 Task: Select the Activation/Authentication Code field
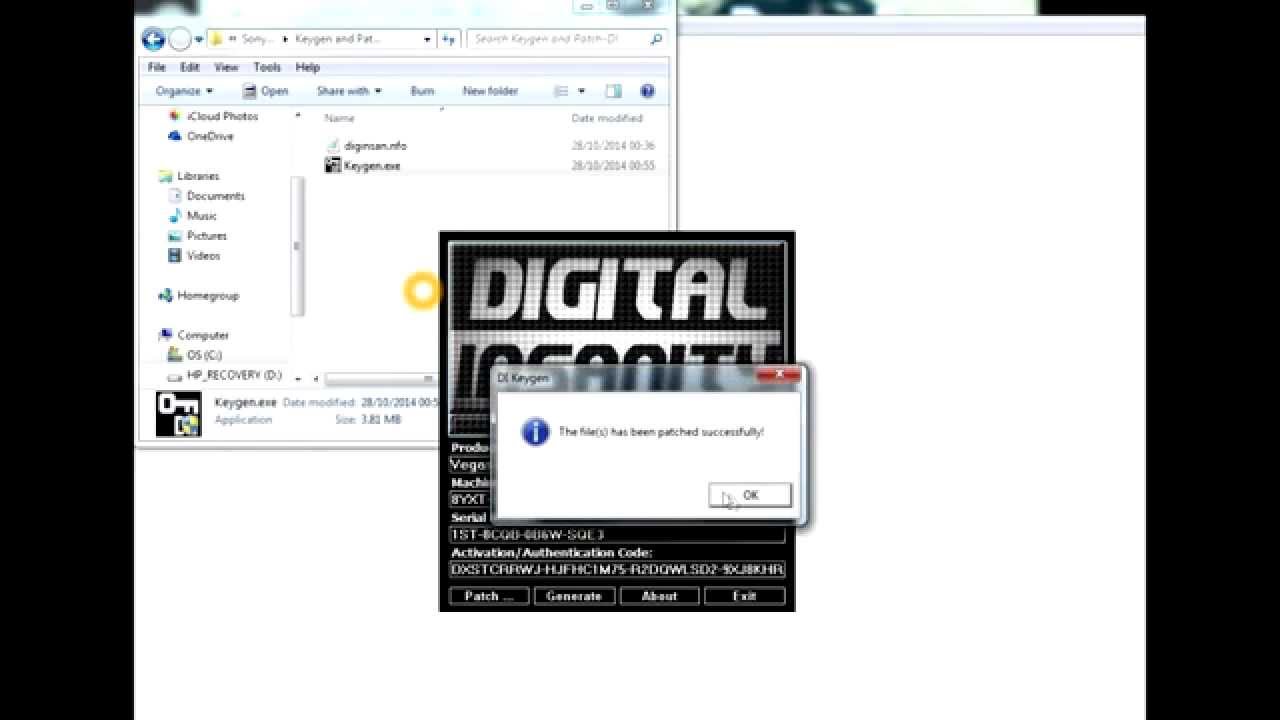click(617, 569)
